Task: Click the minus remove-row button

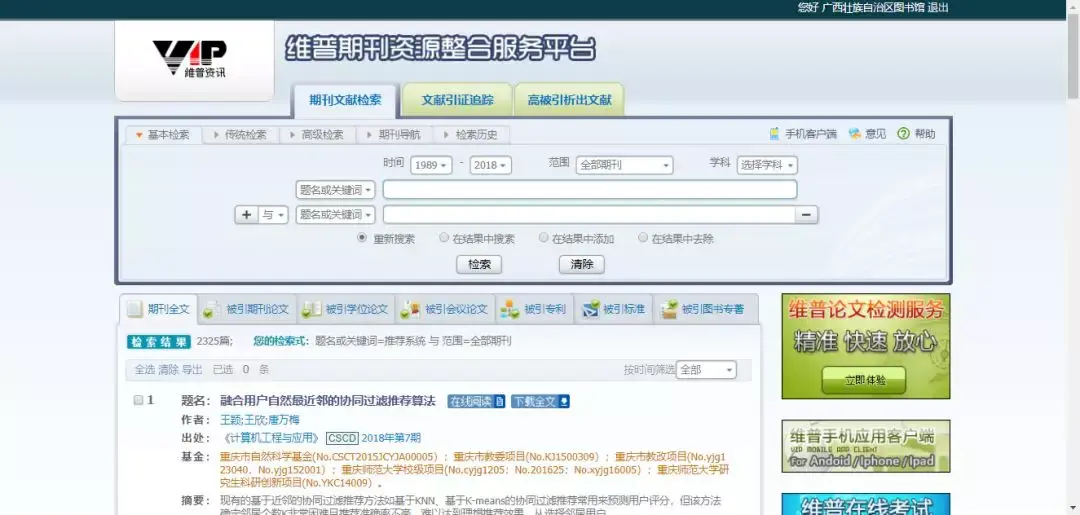Action: 806,215
